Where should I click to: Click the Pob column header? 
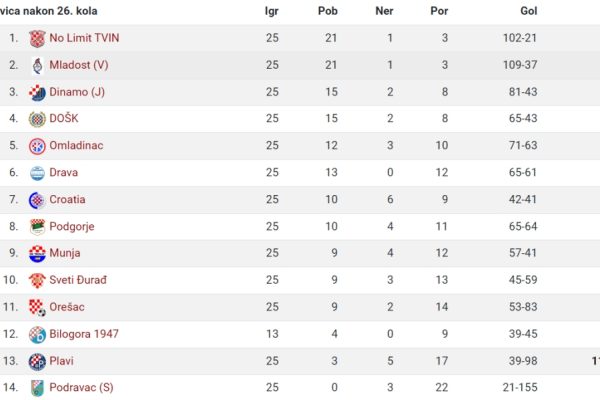(x=328, y=11)
